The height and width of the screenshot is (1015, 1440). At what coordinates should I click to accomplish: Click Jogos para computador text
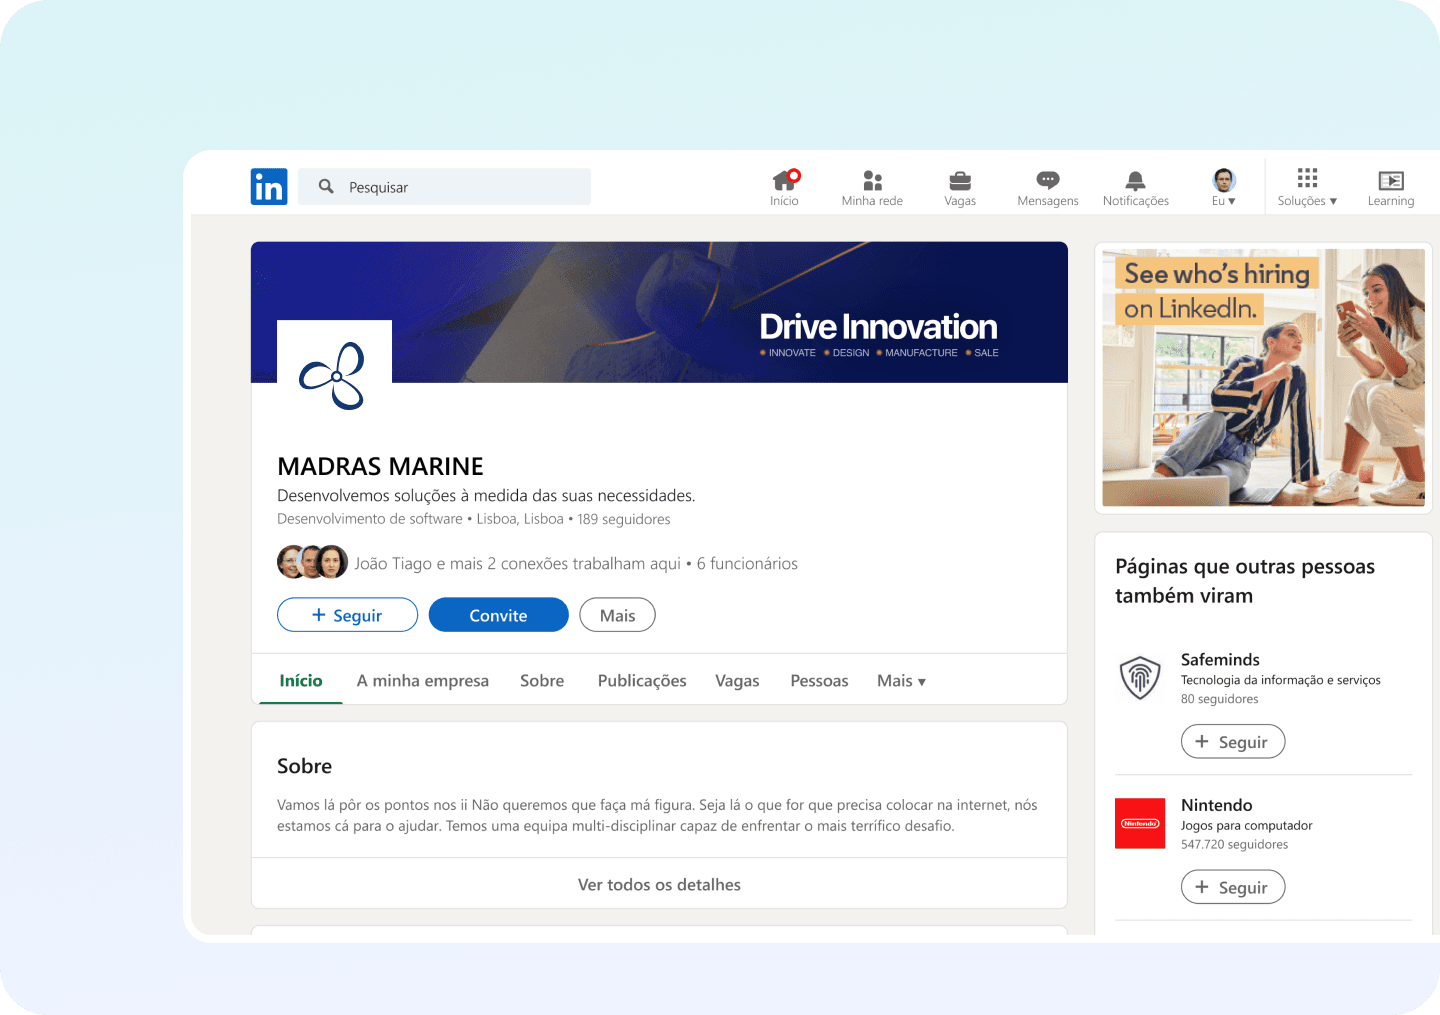[1246, 826]
